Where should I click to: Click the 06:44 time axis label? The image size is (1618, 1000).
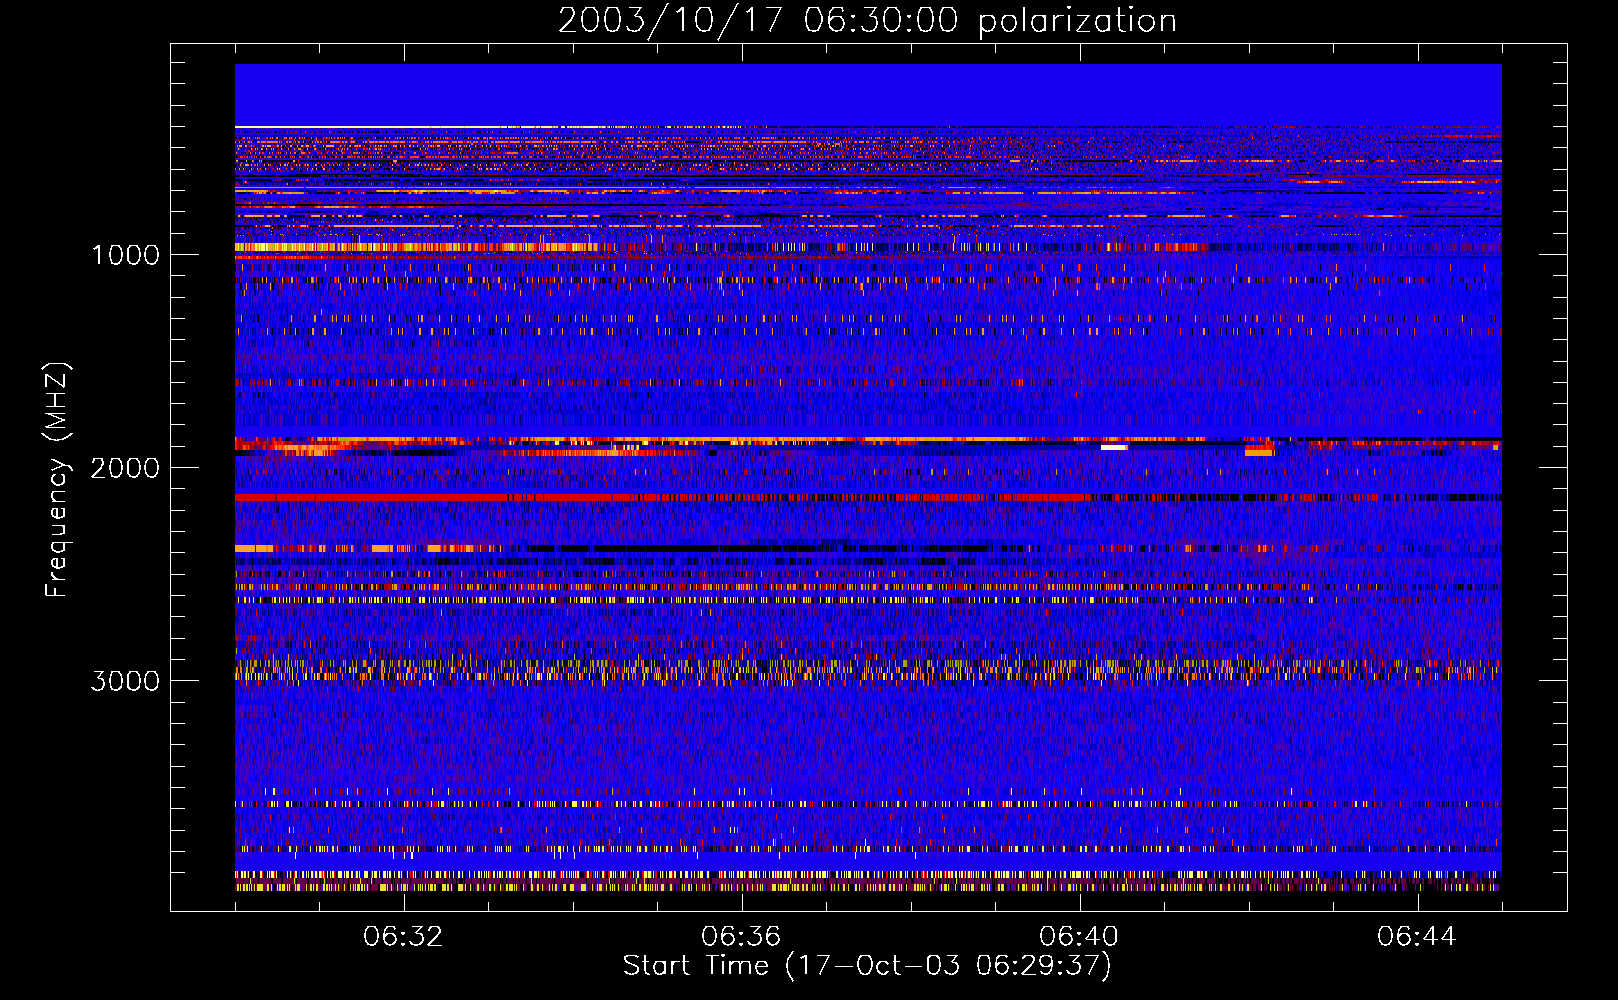pos(1417,937)
